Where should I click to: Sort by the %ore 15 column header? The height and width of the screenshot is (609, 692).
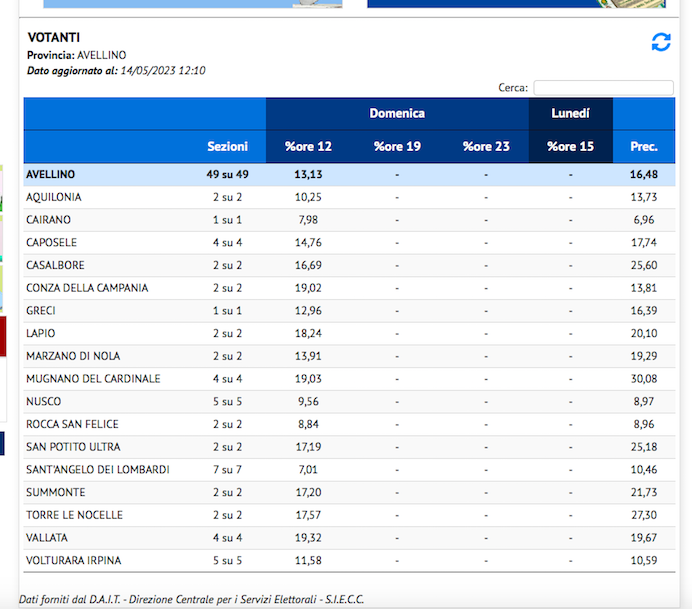[570, 147]
